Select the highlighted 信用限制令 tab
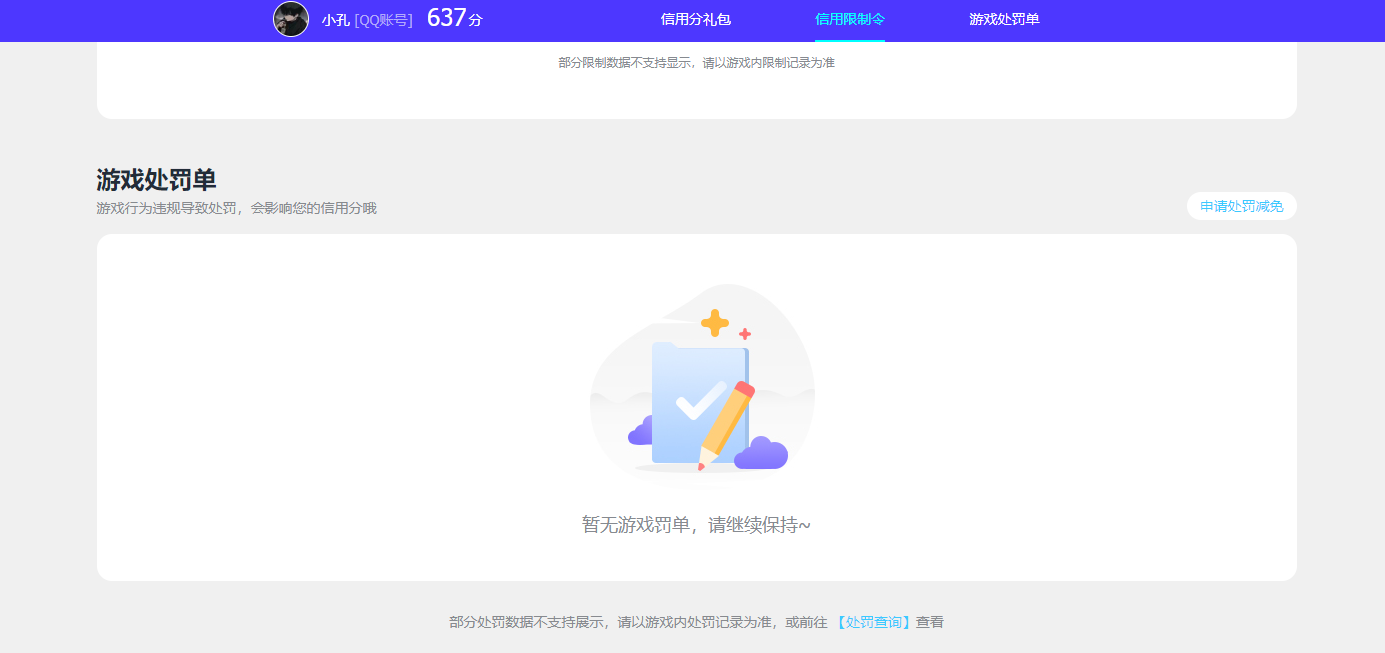Screen dimensions: 1385x653 (x=848, y=19)
